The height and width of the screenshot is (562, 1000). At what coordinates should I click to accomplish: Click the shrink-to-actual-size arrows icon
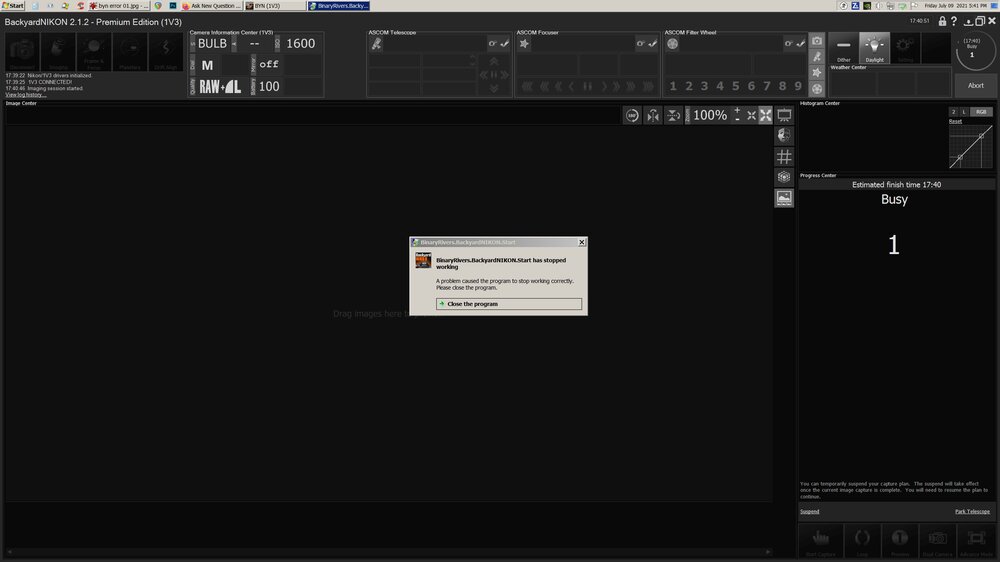tap(751, 115)
